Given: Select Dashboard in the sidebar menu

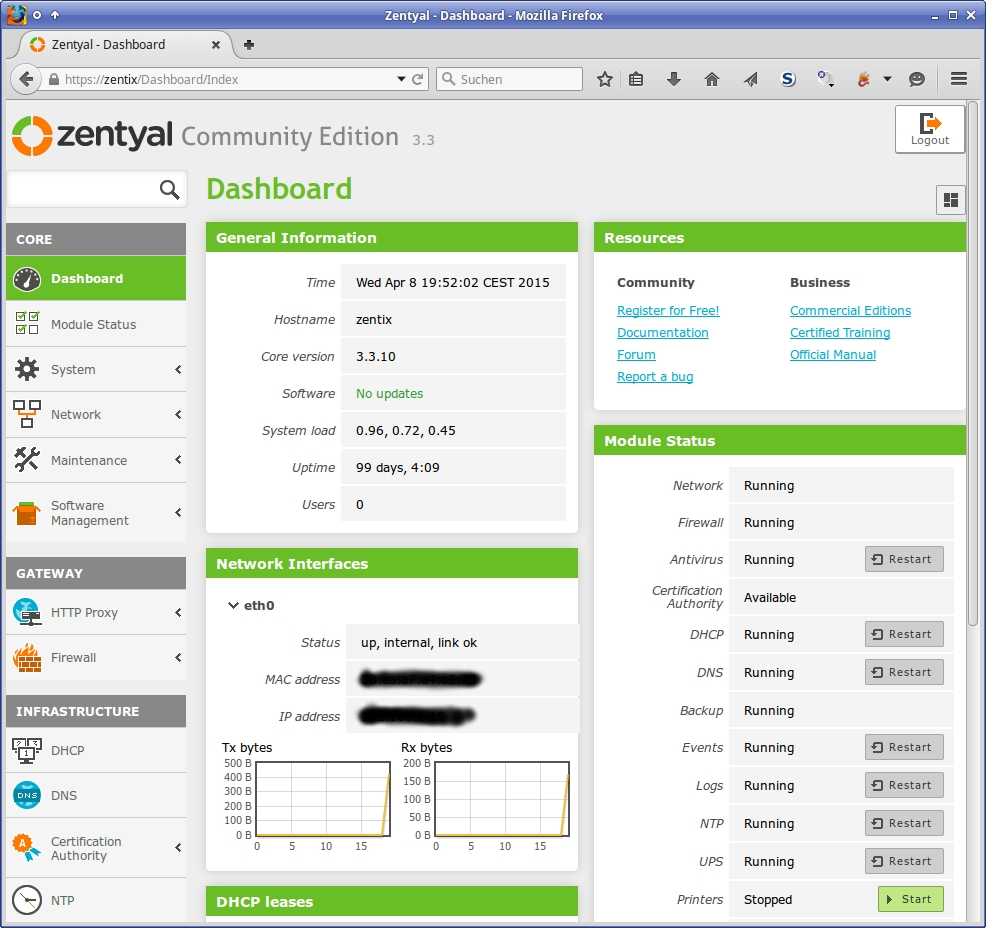Looking at the screenshot, I should tap(96, 279).
